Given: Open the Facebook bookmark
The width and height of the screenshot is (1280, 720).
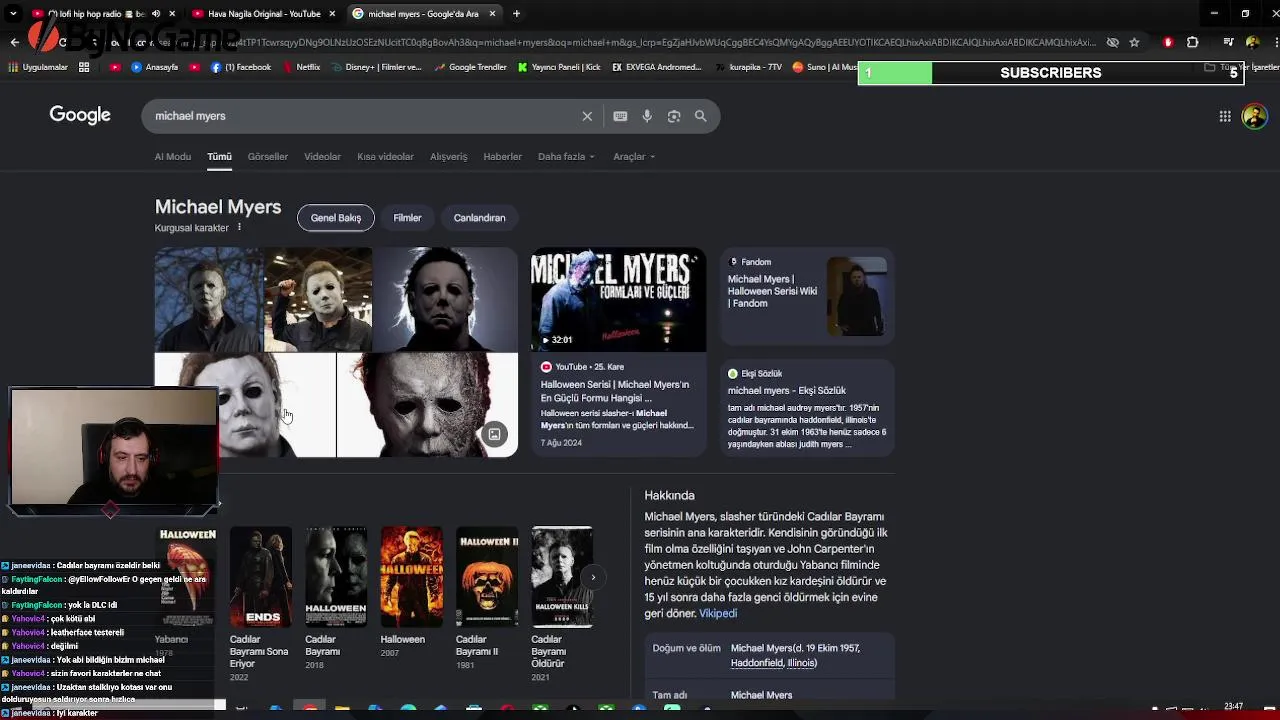Looking at the screenshot, I should point(241,67).
